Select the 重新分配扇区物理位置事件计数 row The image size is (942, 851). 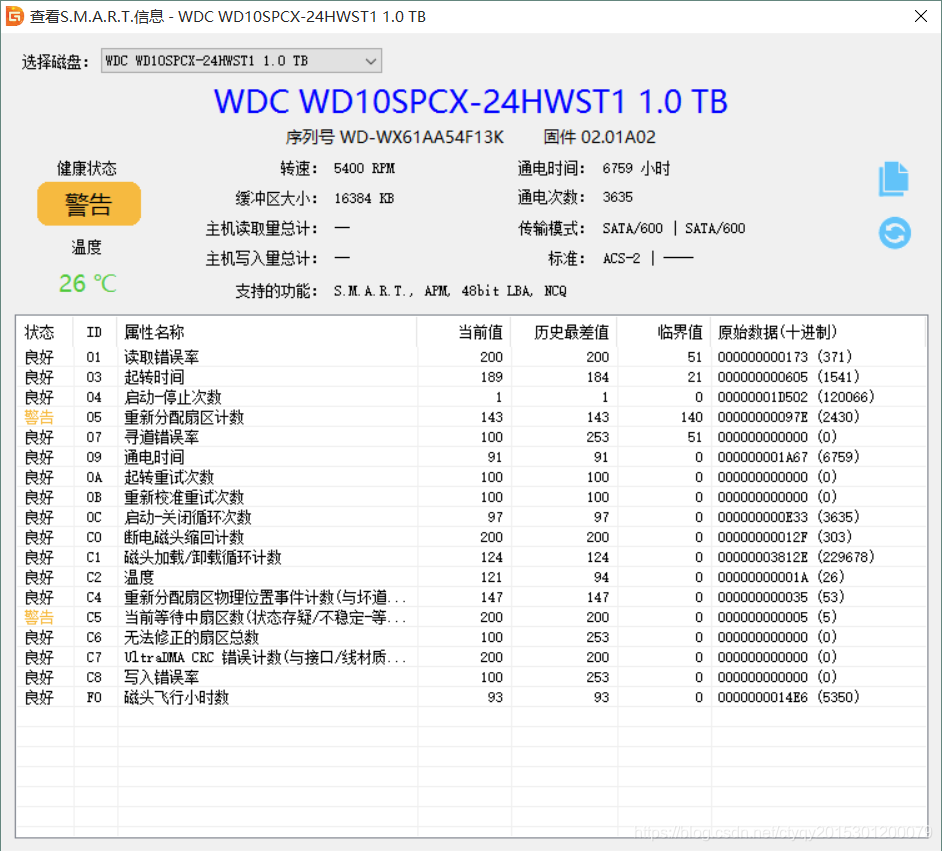click(471, 597)
